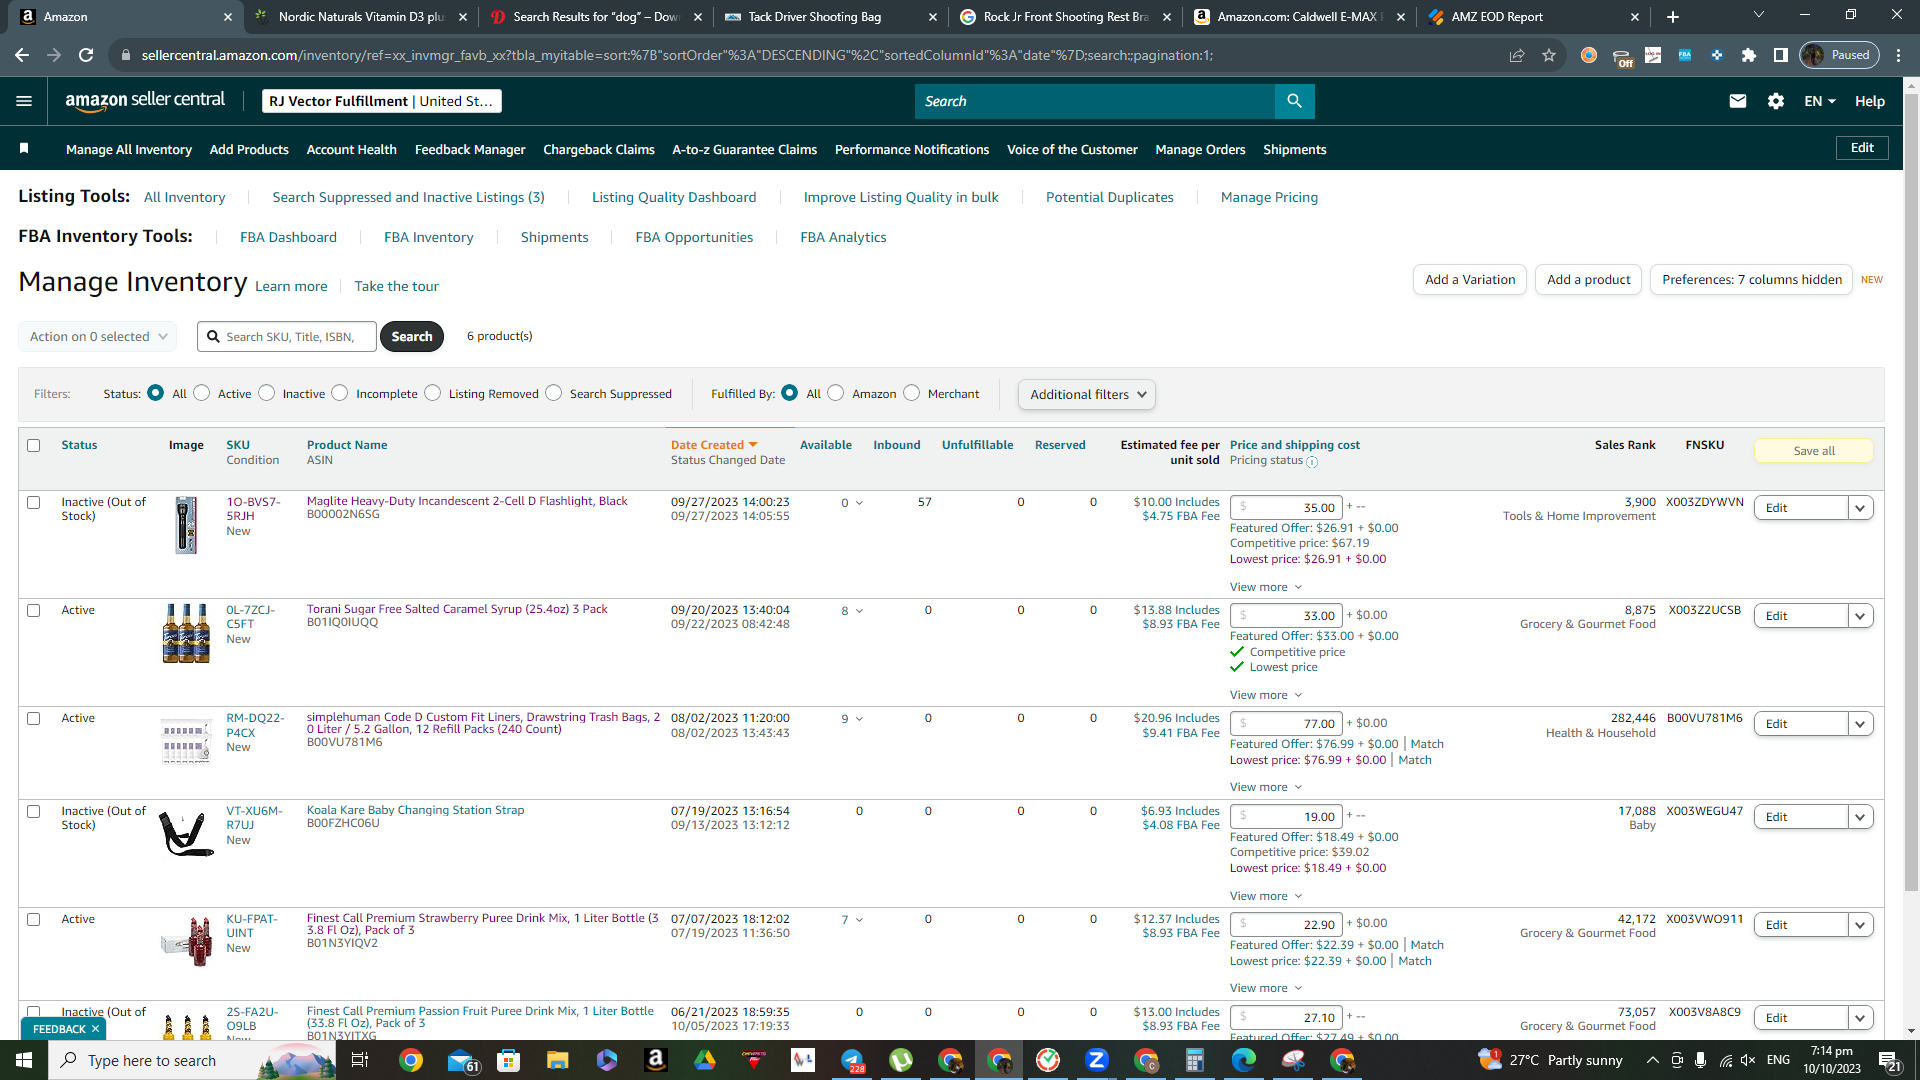Open Manage Orders

(1200, 149)
